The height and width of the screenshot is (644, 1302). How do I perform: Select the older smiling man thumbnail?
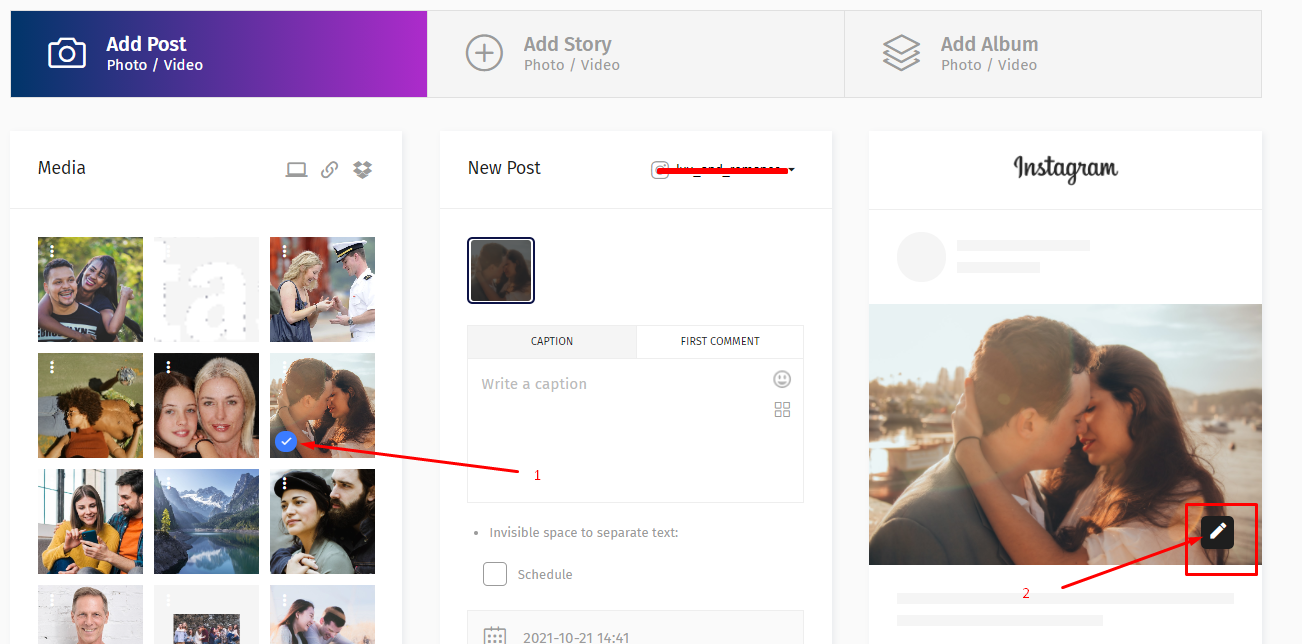point(90,614)
